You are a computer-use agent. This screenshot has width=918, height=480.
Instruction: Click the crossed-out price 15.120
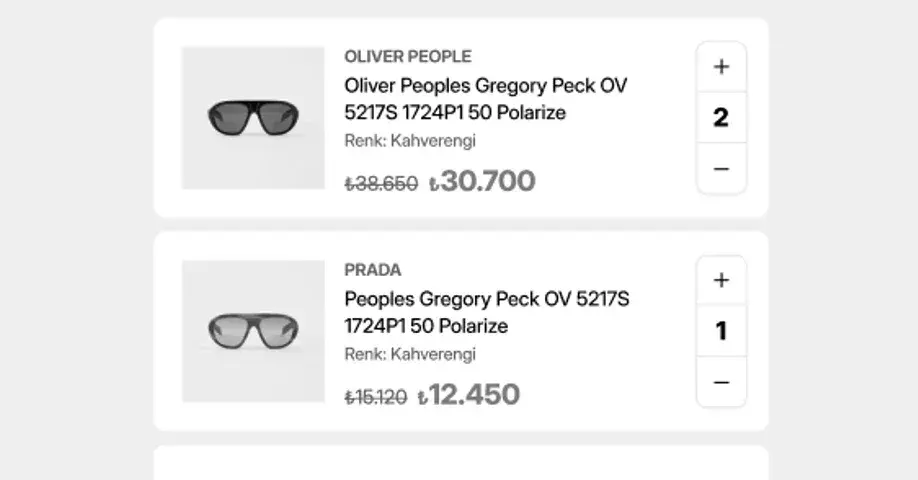tap(376, 397)
